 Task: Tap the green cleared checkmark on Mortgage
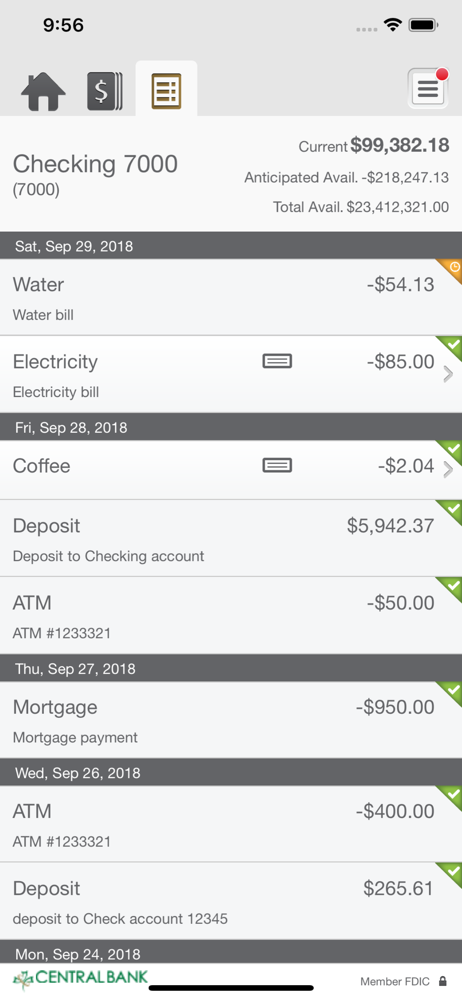click(x=452, y=691)
